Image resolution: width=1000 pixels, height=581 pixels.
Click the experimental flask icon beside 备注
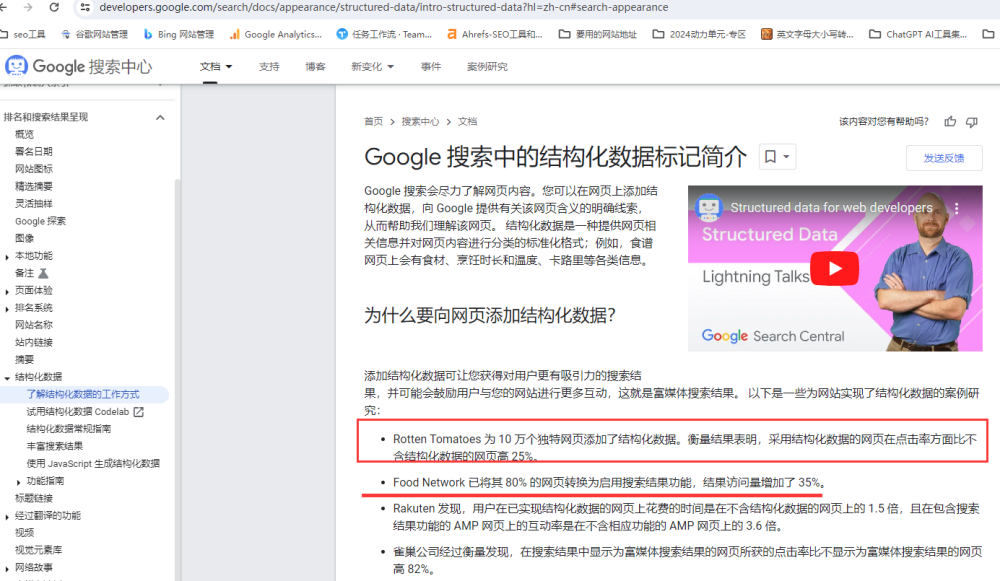(43, 273)
